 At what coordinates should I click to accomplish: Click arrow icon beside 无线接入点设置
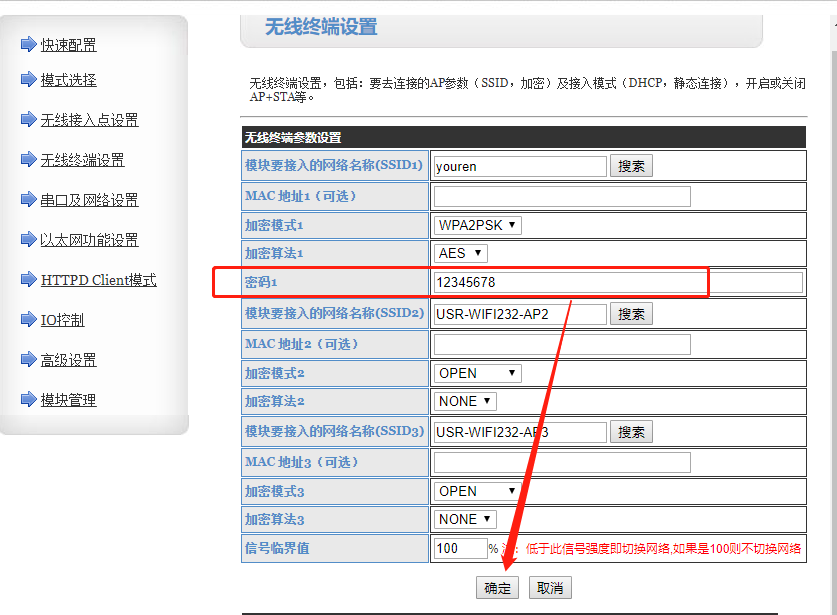tap(28, 119)
